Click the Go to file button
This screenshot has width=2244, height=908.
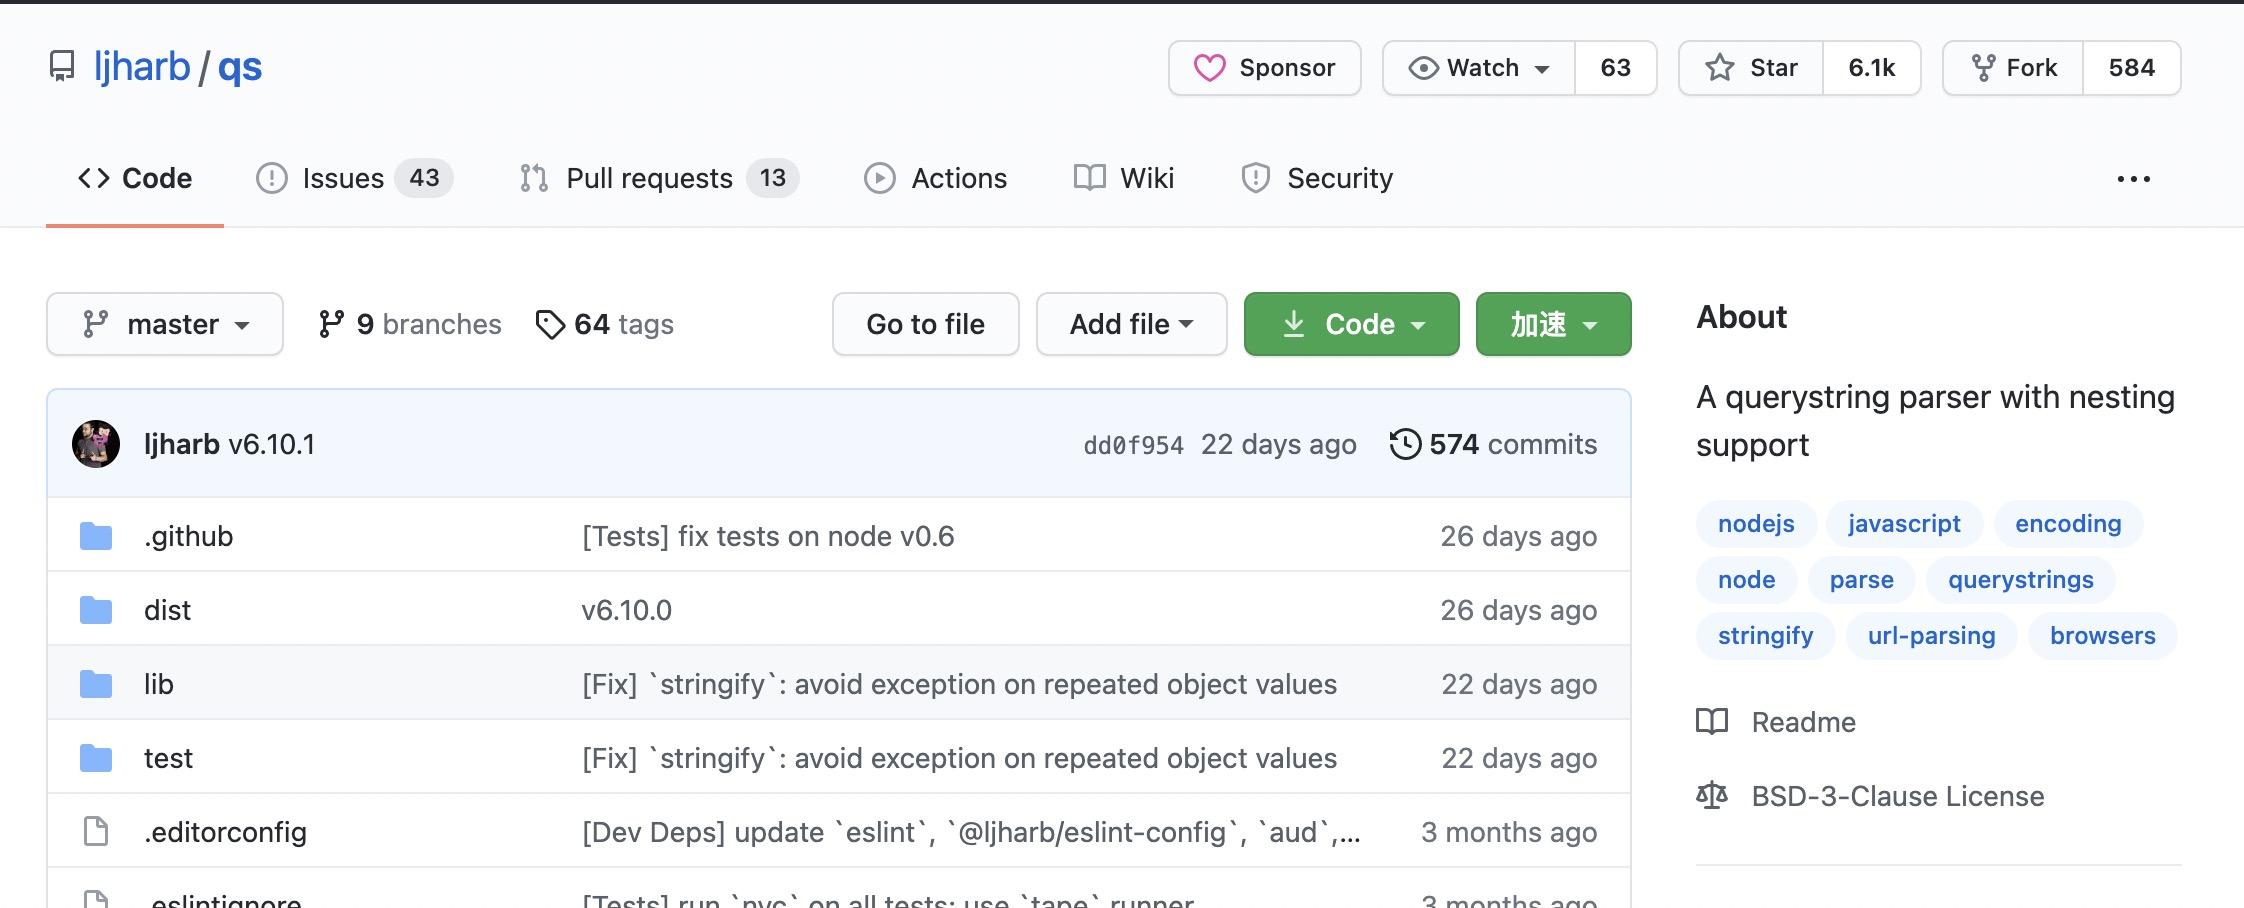point(925,324)
